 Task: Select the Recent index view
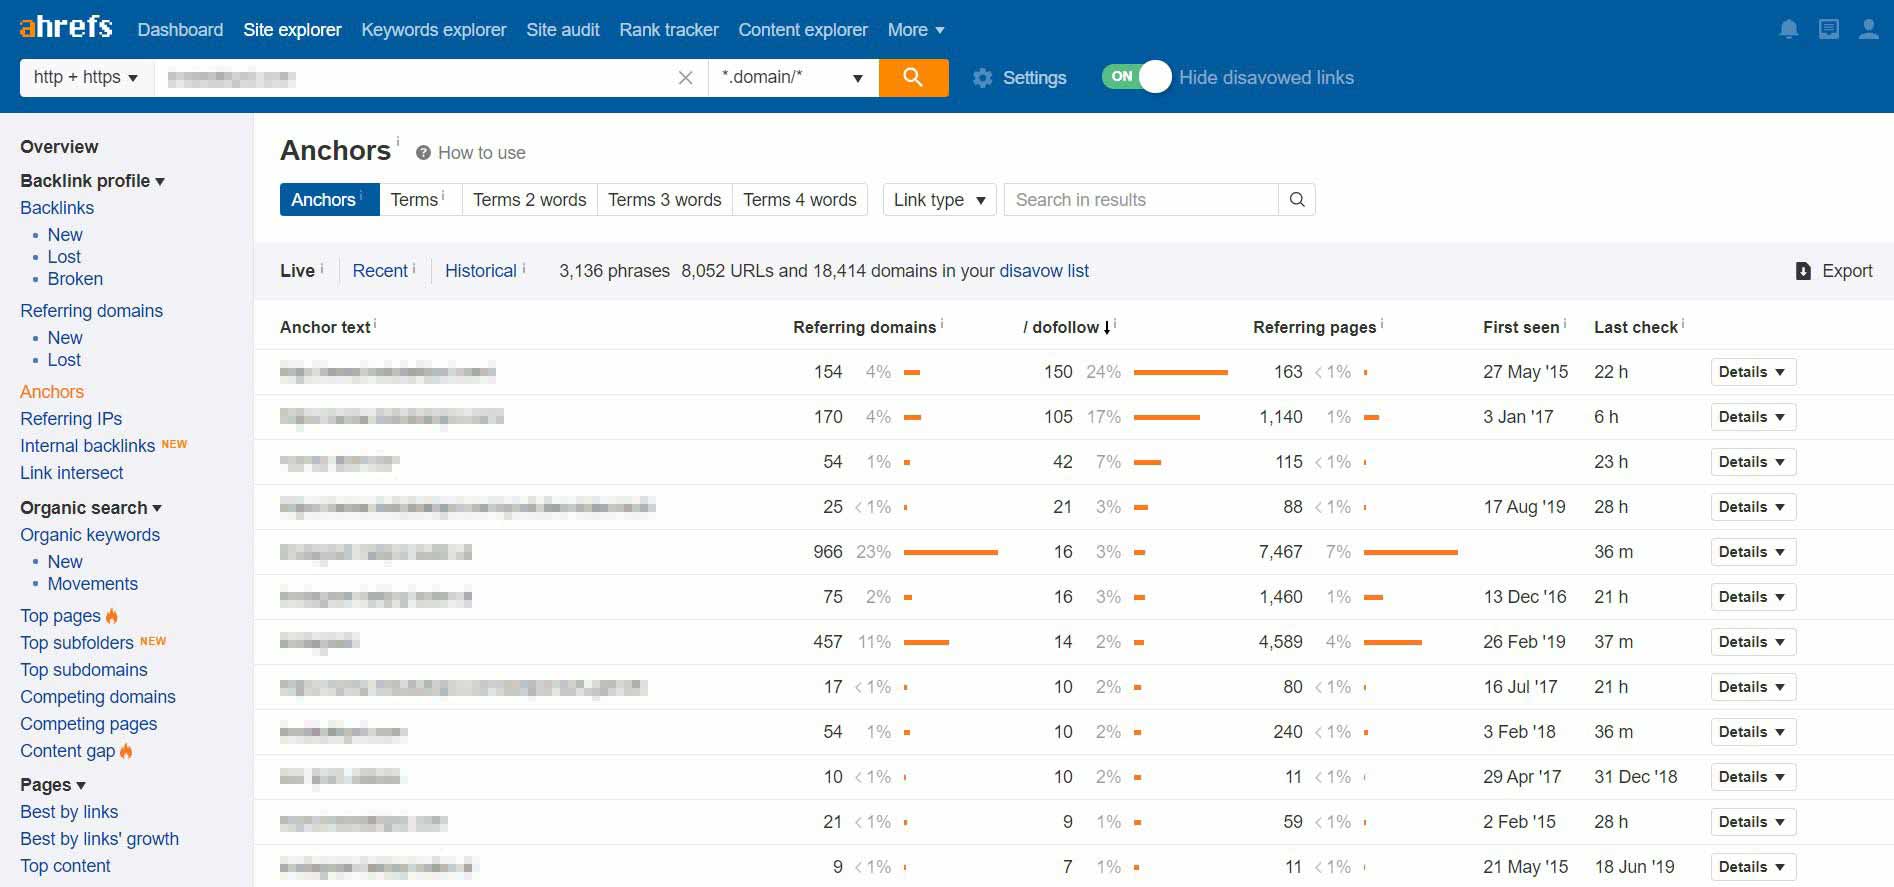380,271
